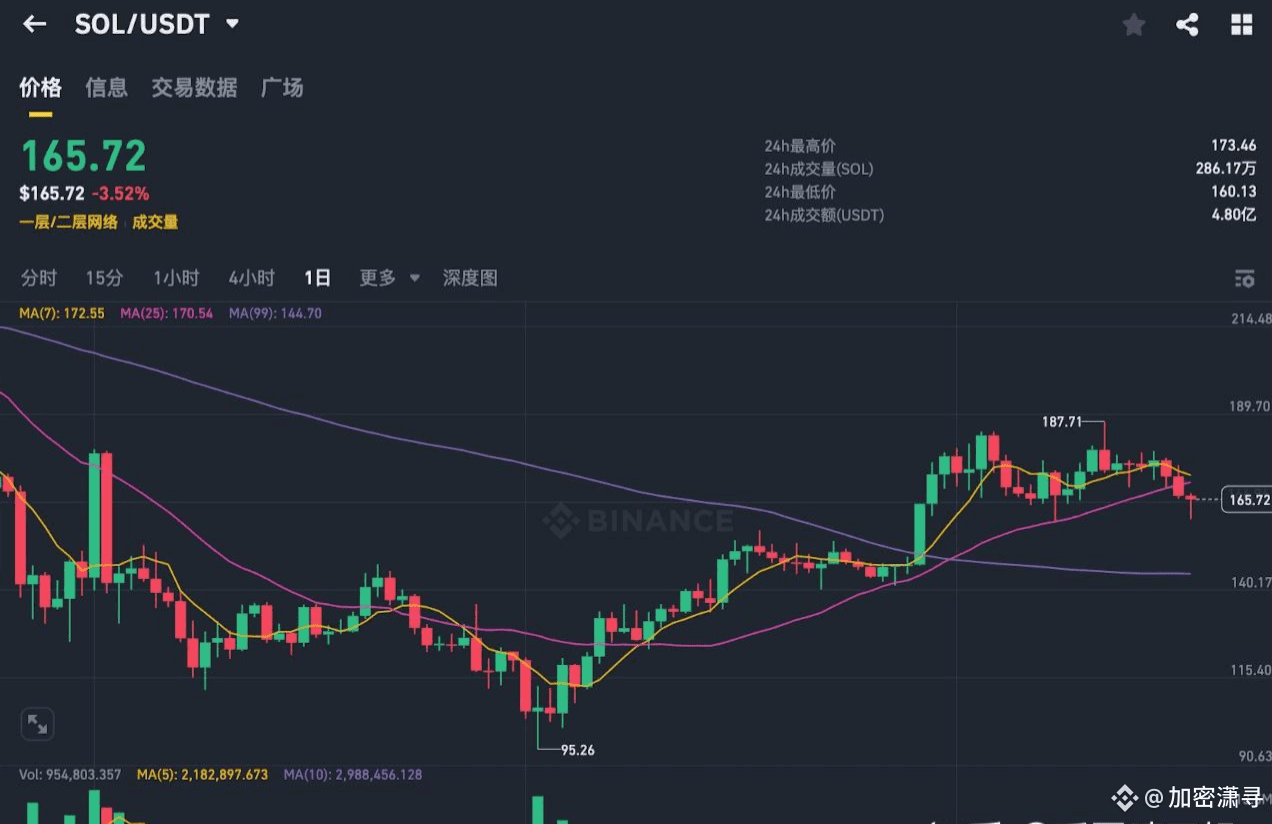This screenshot has height=824, width=1272.
Task: Open chart indicator settings icon
Action: pyautogui.click(x=1244, y=279)
